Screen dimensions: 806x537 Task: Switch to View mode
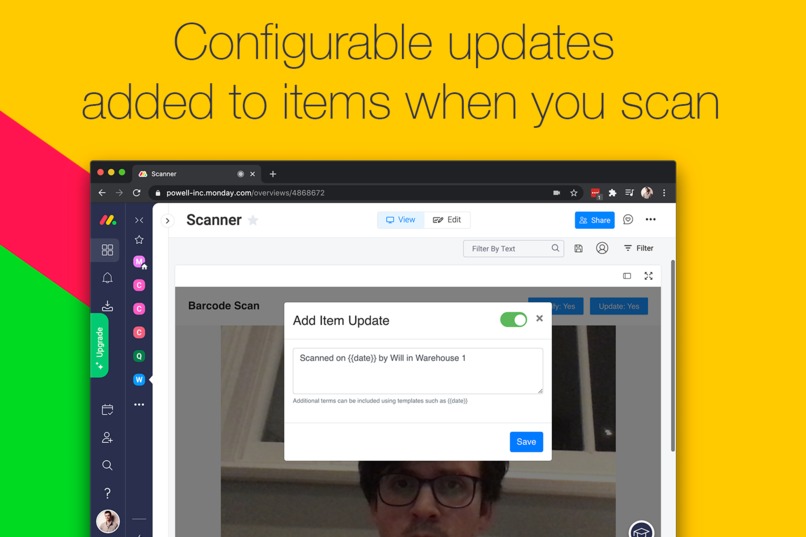tap(400, 220)
